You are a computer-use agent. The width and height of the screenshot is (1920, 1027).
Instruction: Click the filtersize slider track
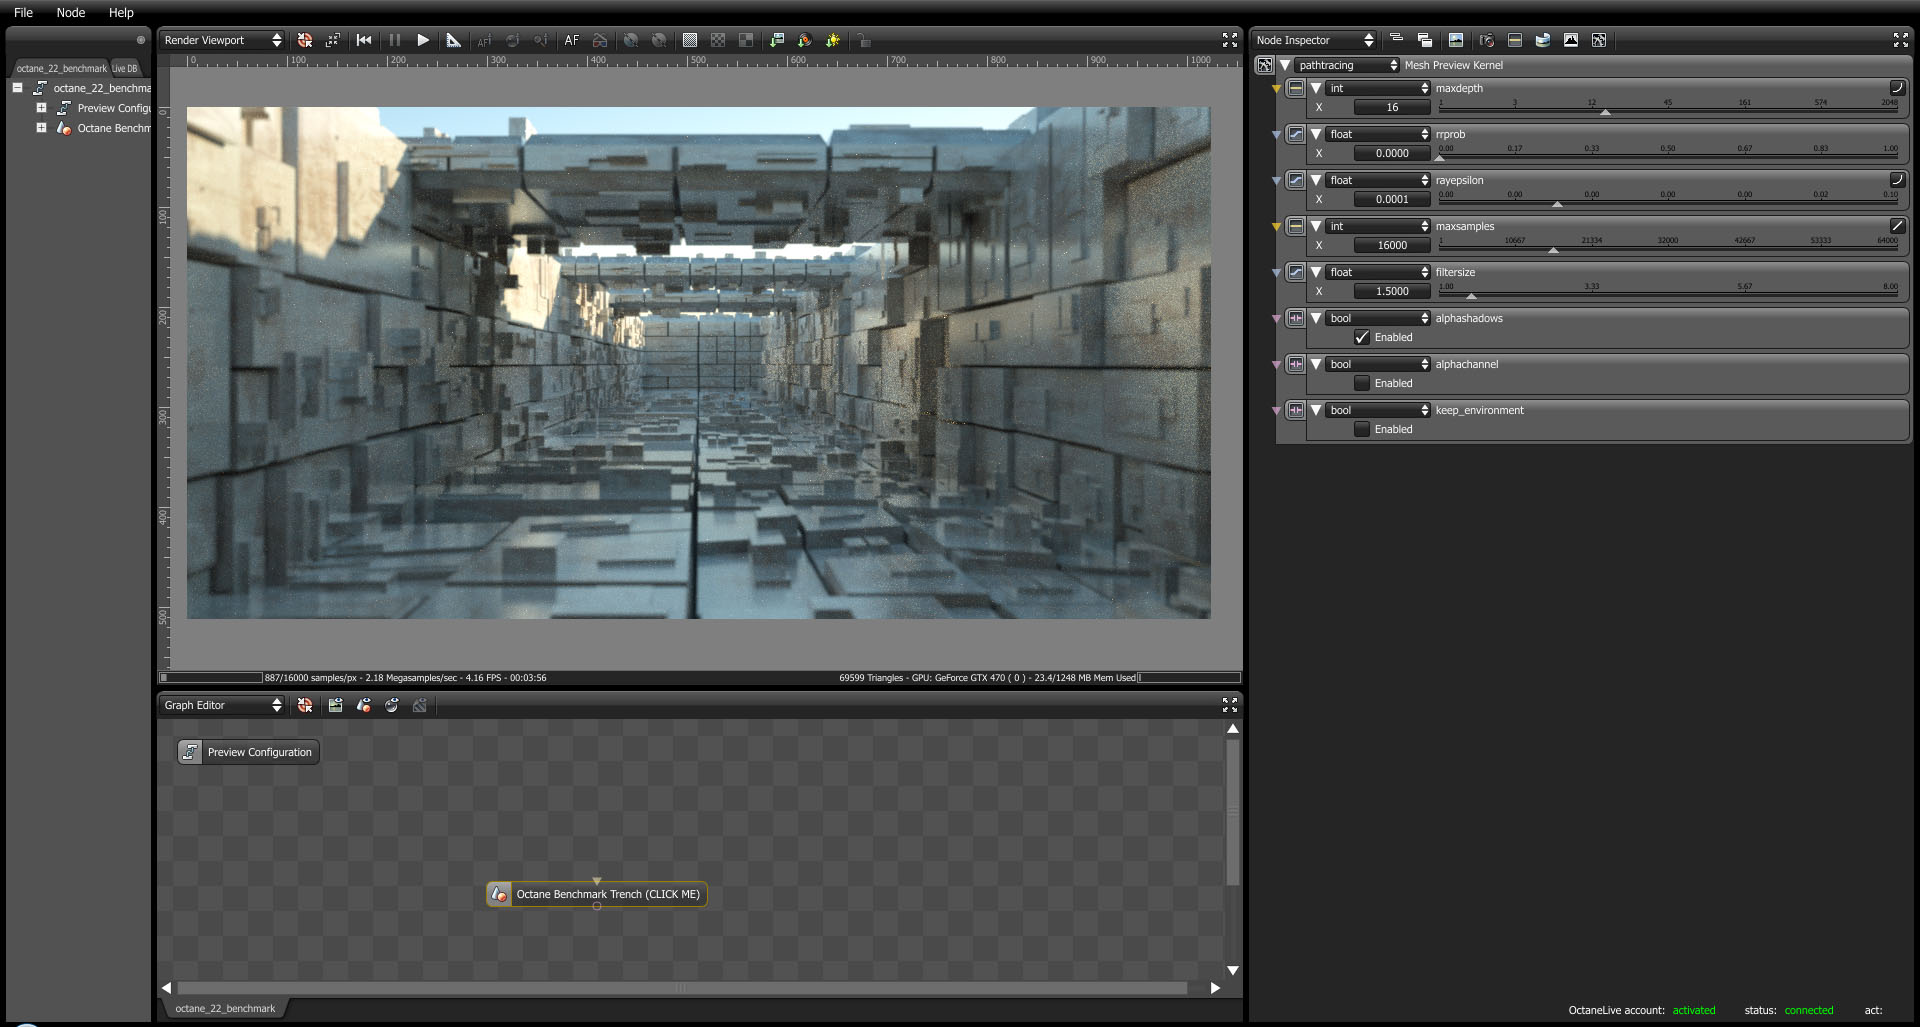click(x=1668, y=293)
